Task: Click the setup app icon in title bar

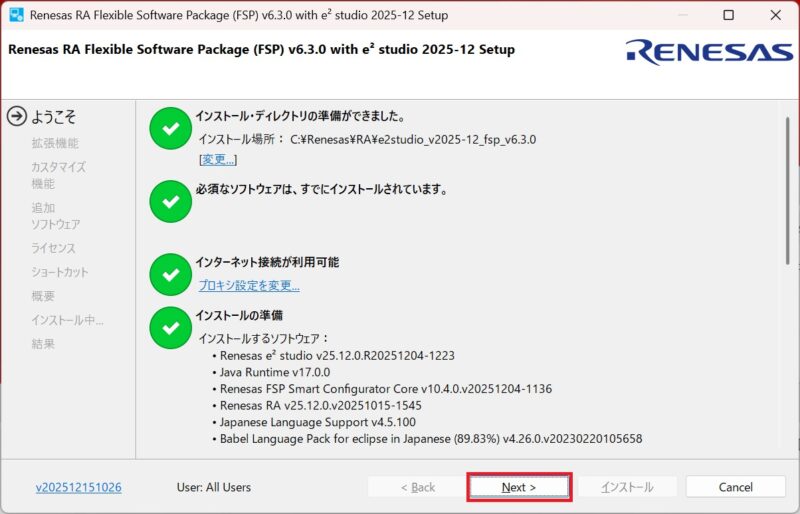Action: pos(16,15)
